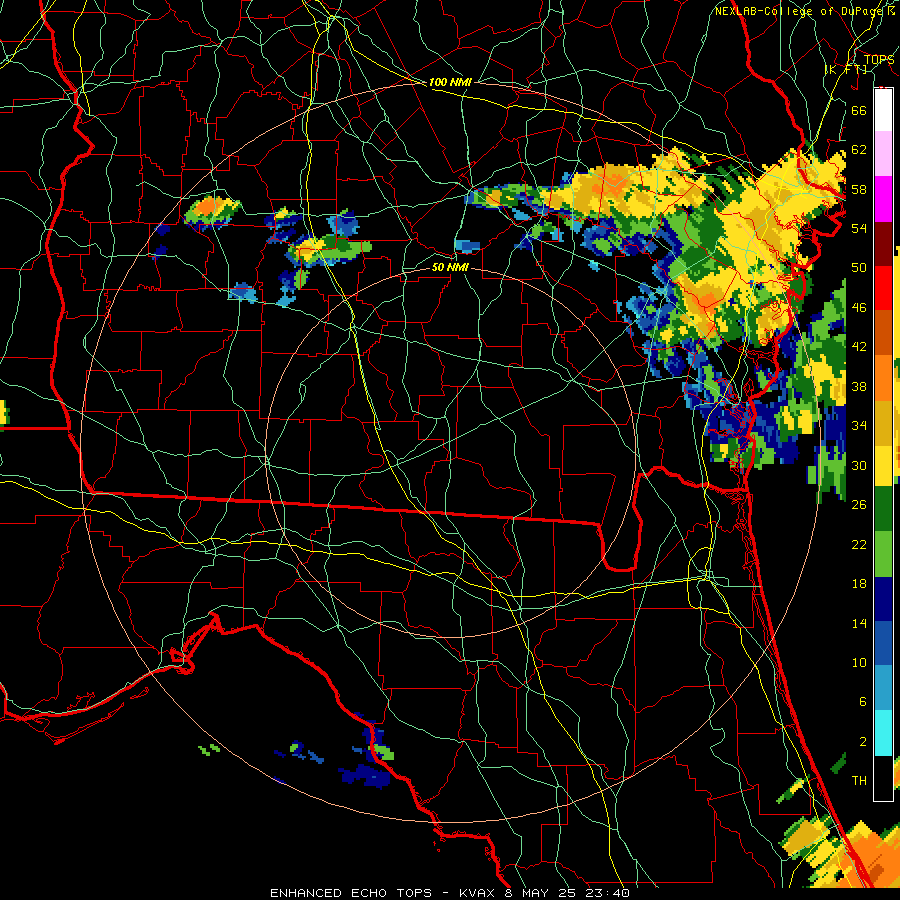Select the dark maroon legend swatch
Image resolution: width=900 pixels, height=900 pixels.
pos(883,243)
